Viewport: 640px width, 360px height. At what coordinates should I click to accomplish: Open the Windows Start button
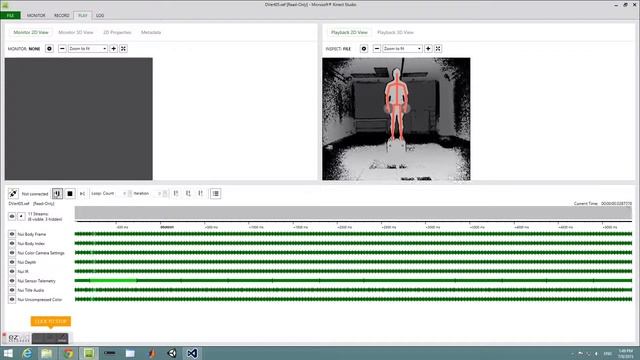(8, 353)
